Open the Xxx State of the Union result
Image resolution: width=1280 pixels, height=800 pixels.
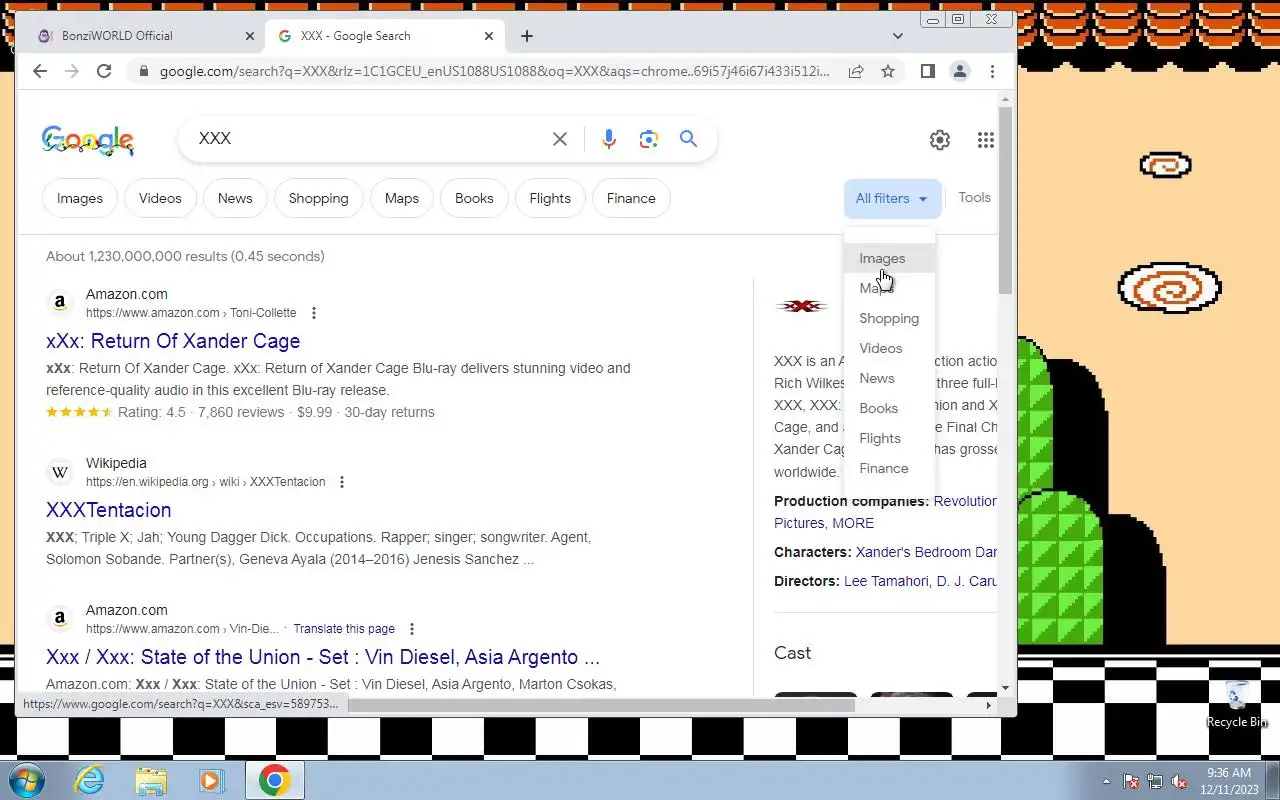pyautogui.click(x=323, y=657)
